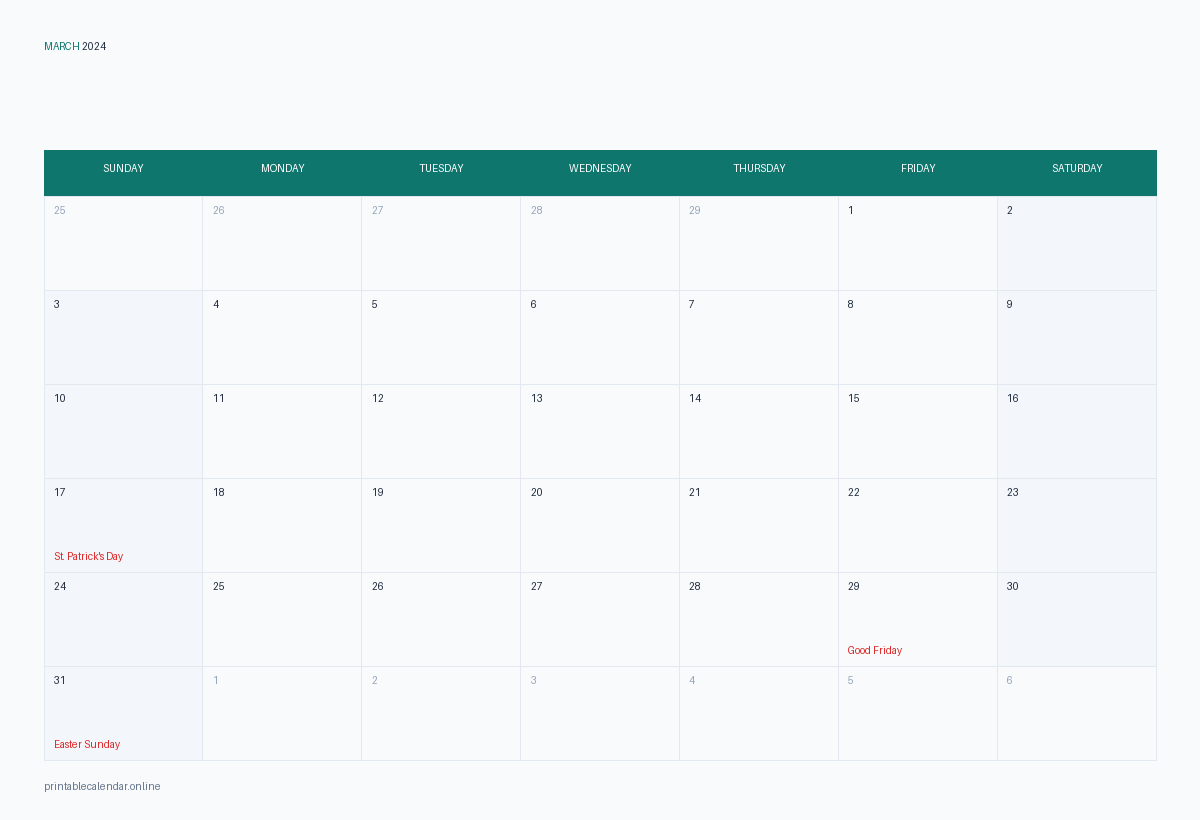
Task: Click the Easter Sunday holiday label
Action: tap(87, 744)
